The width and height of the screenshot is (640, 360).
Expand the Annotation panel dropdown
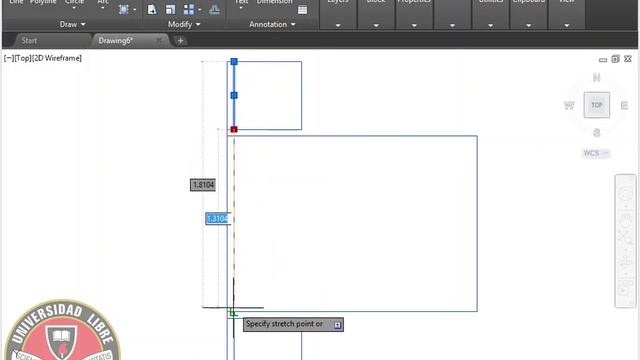tap(272, 24)
